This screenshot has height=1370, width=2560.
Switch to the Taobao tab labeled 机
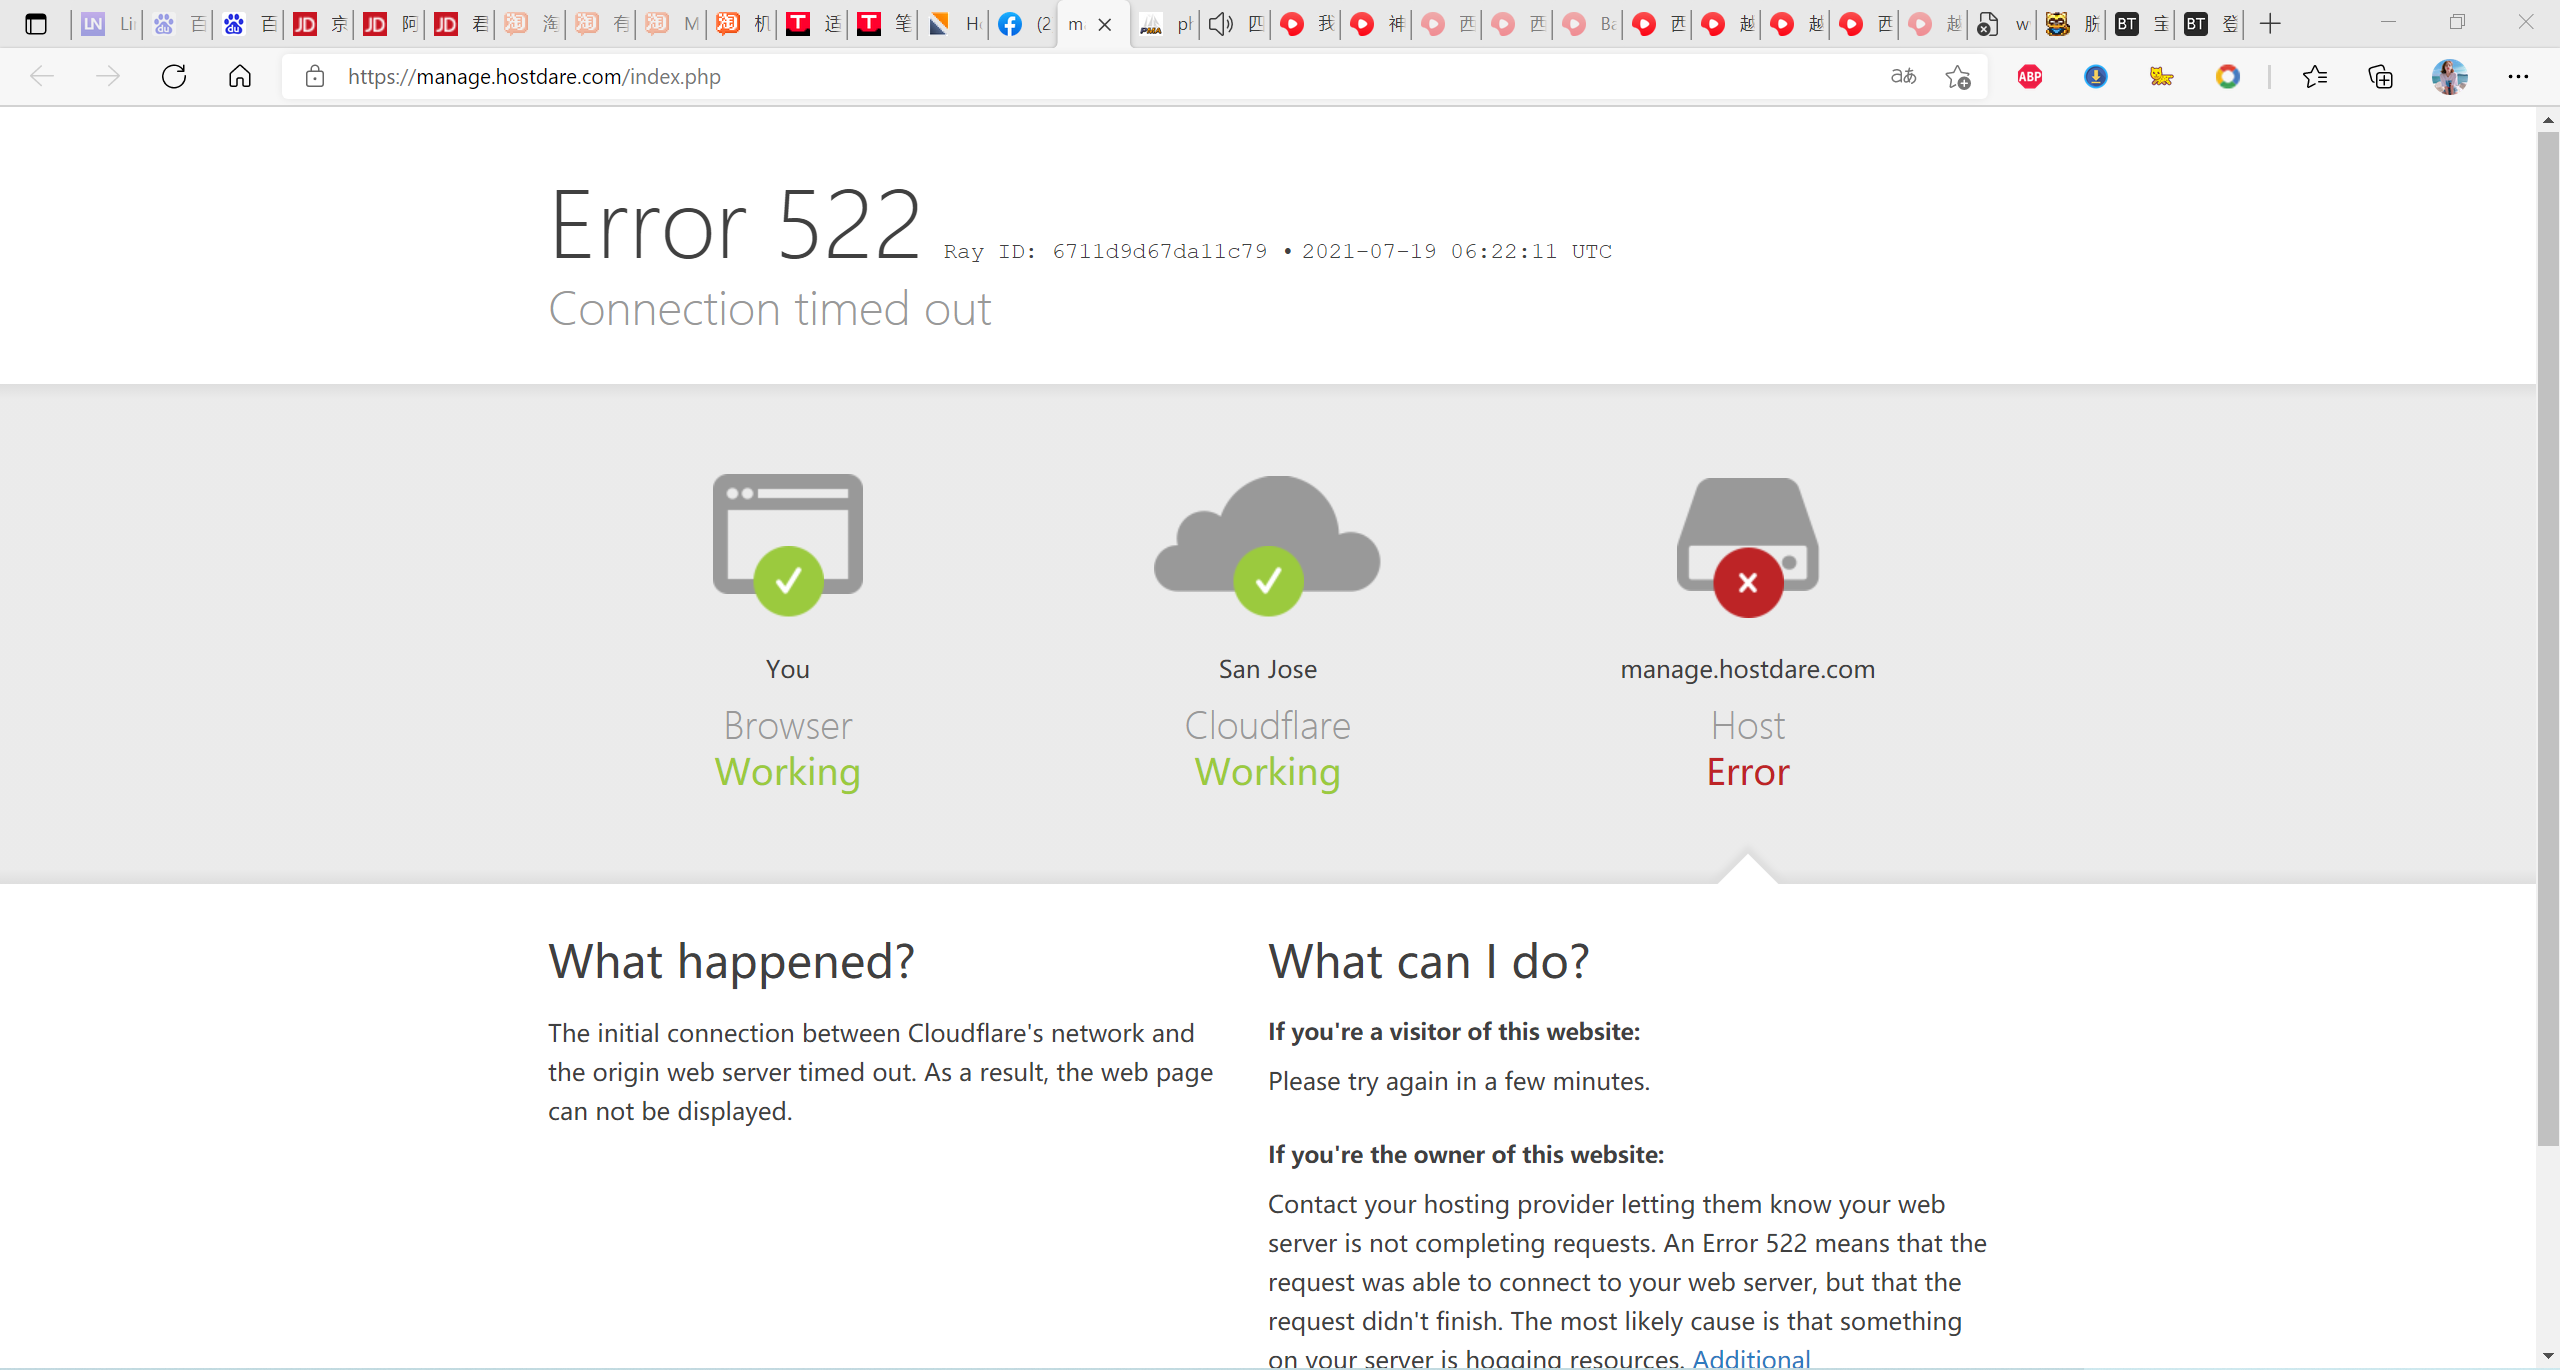pyautogui.click(x=742, y=24)
